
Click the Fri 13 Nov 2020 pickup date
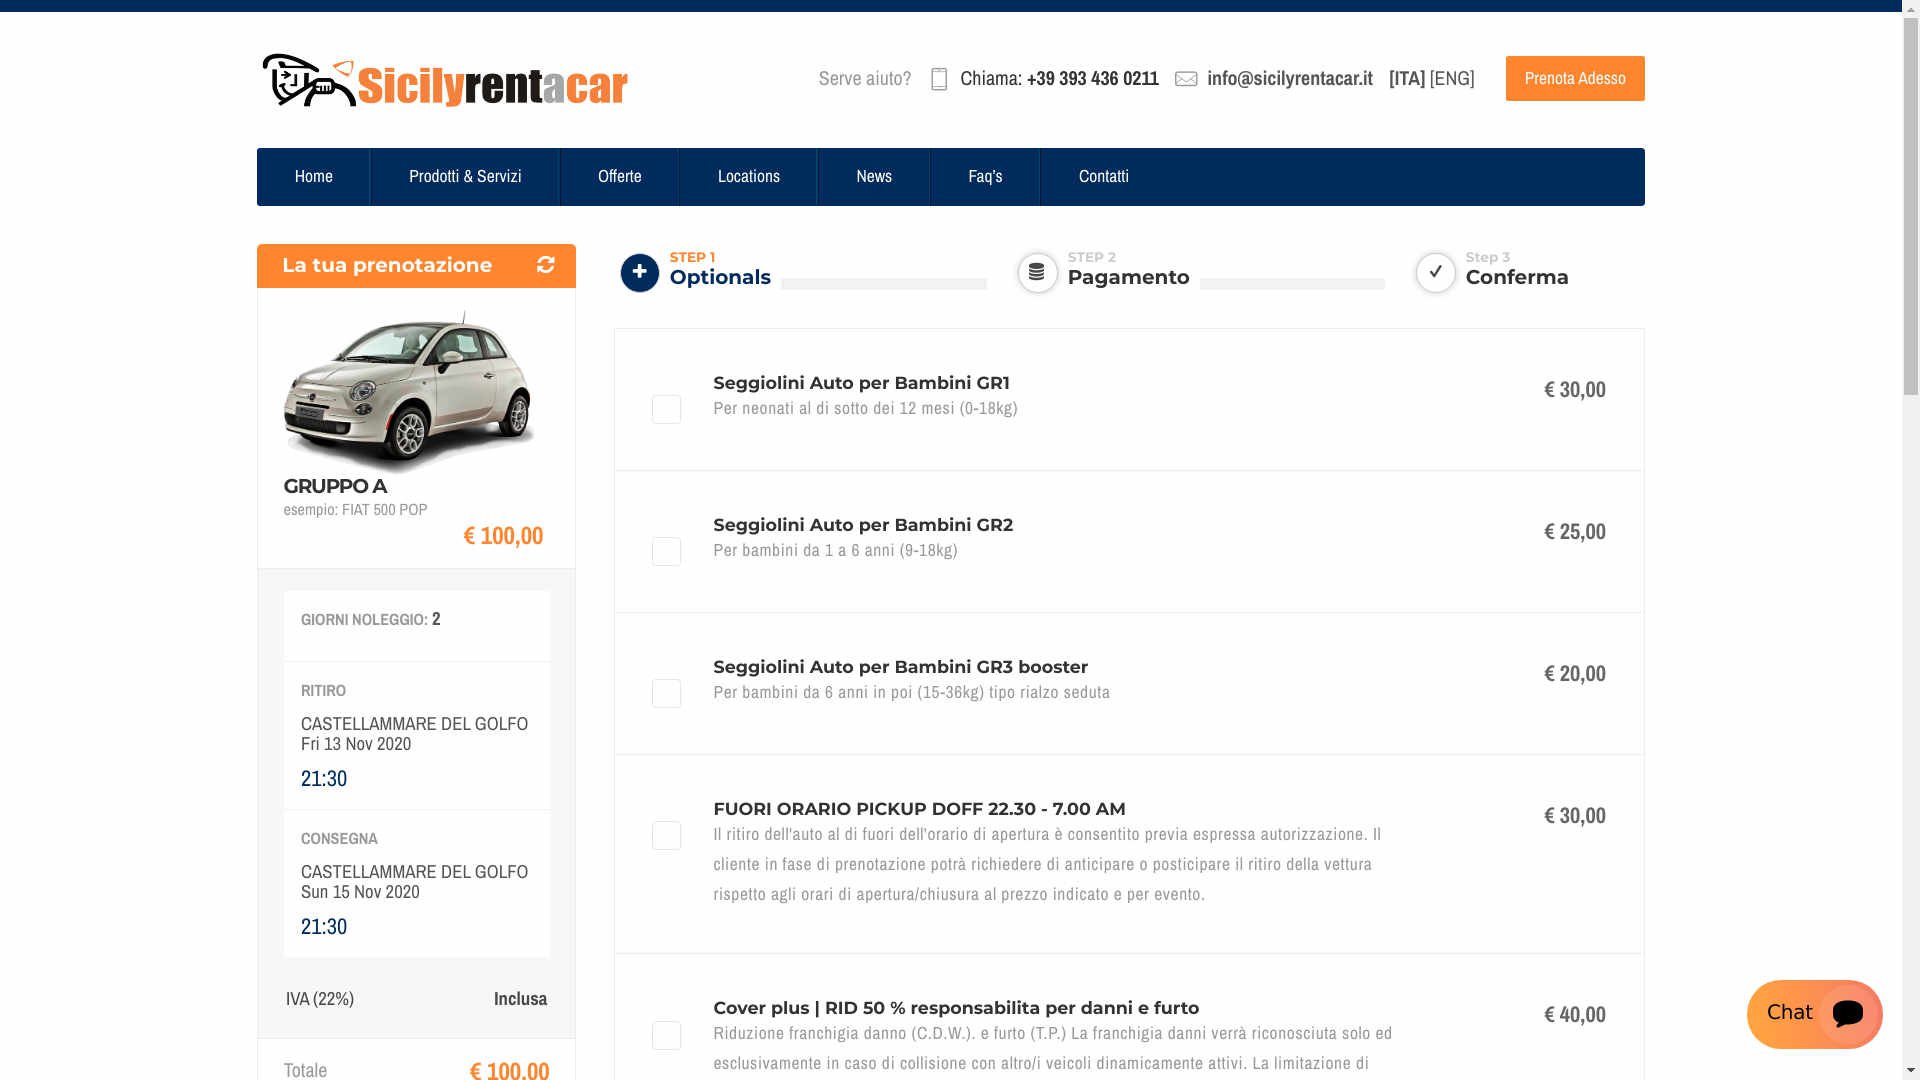[x=356, y=743]
